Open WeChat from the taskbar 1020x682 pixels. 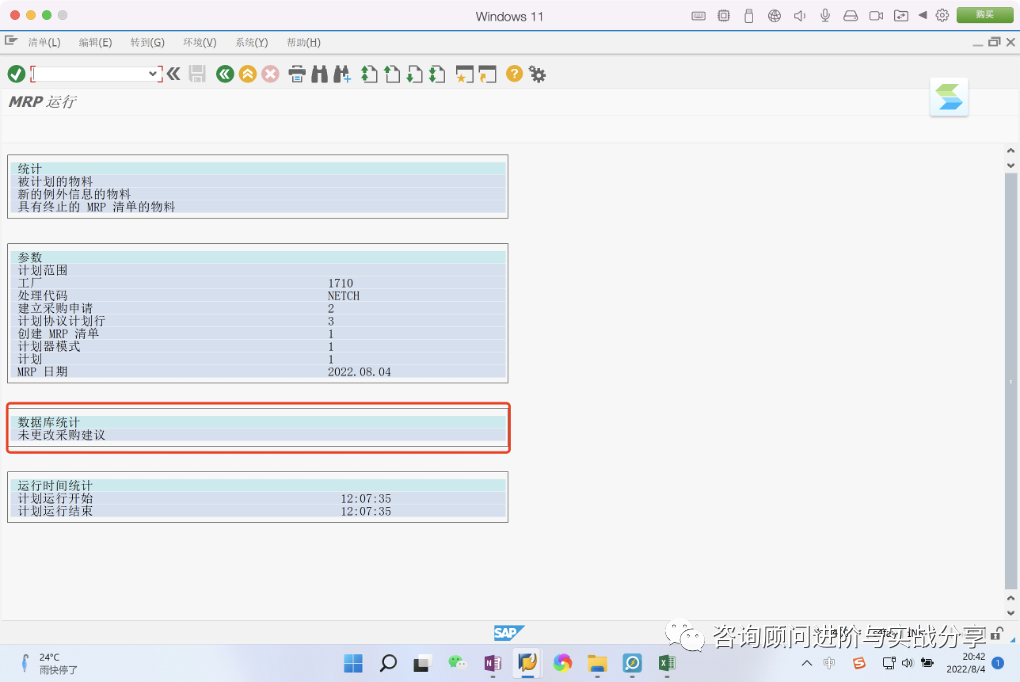coord(457,663)
